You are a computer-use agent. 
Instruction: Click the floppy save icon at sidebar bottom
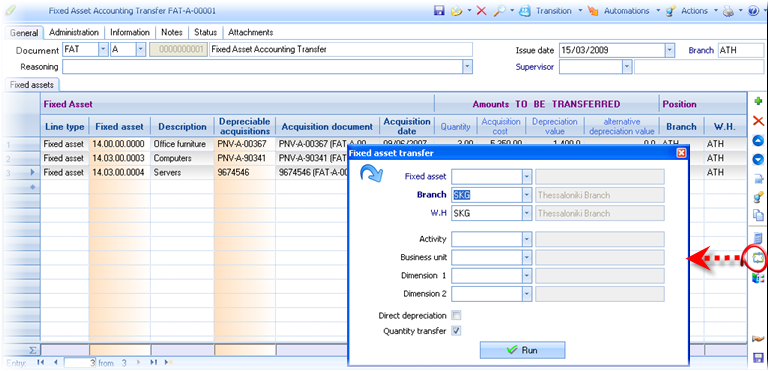(758, 358)
